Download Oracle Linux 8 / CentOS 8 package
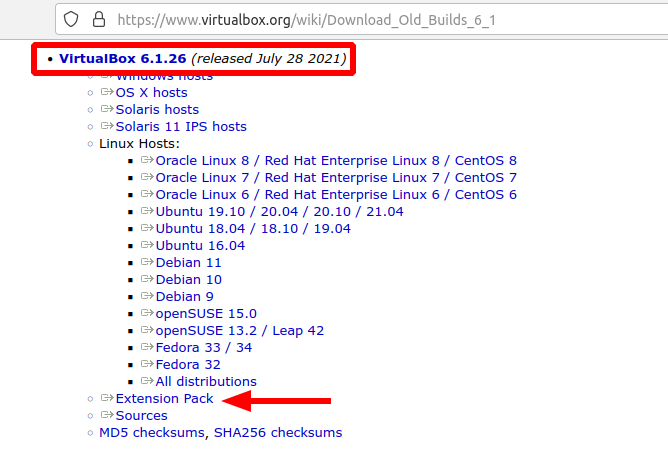 point(336,161)
